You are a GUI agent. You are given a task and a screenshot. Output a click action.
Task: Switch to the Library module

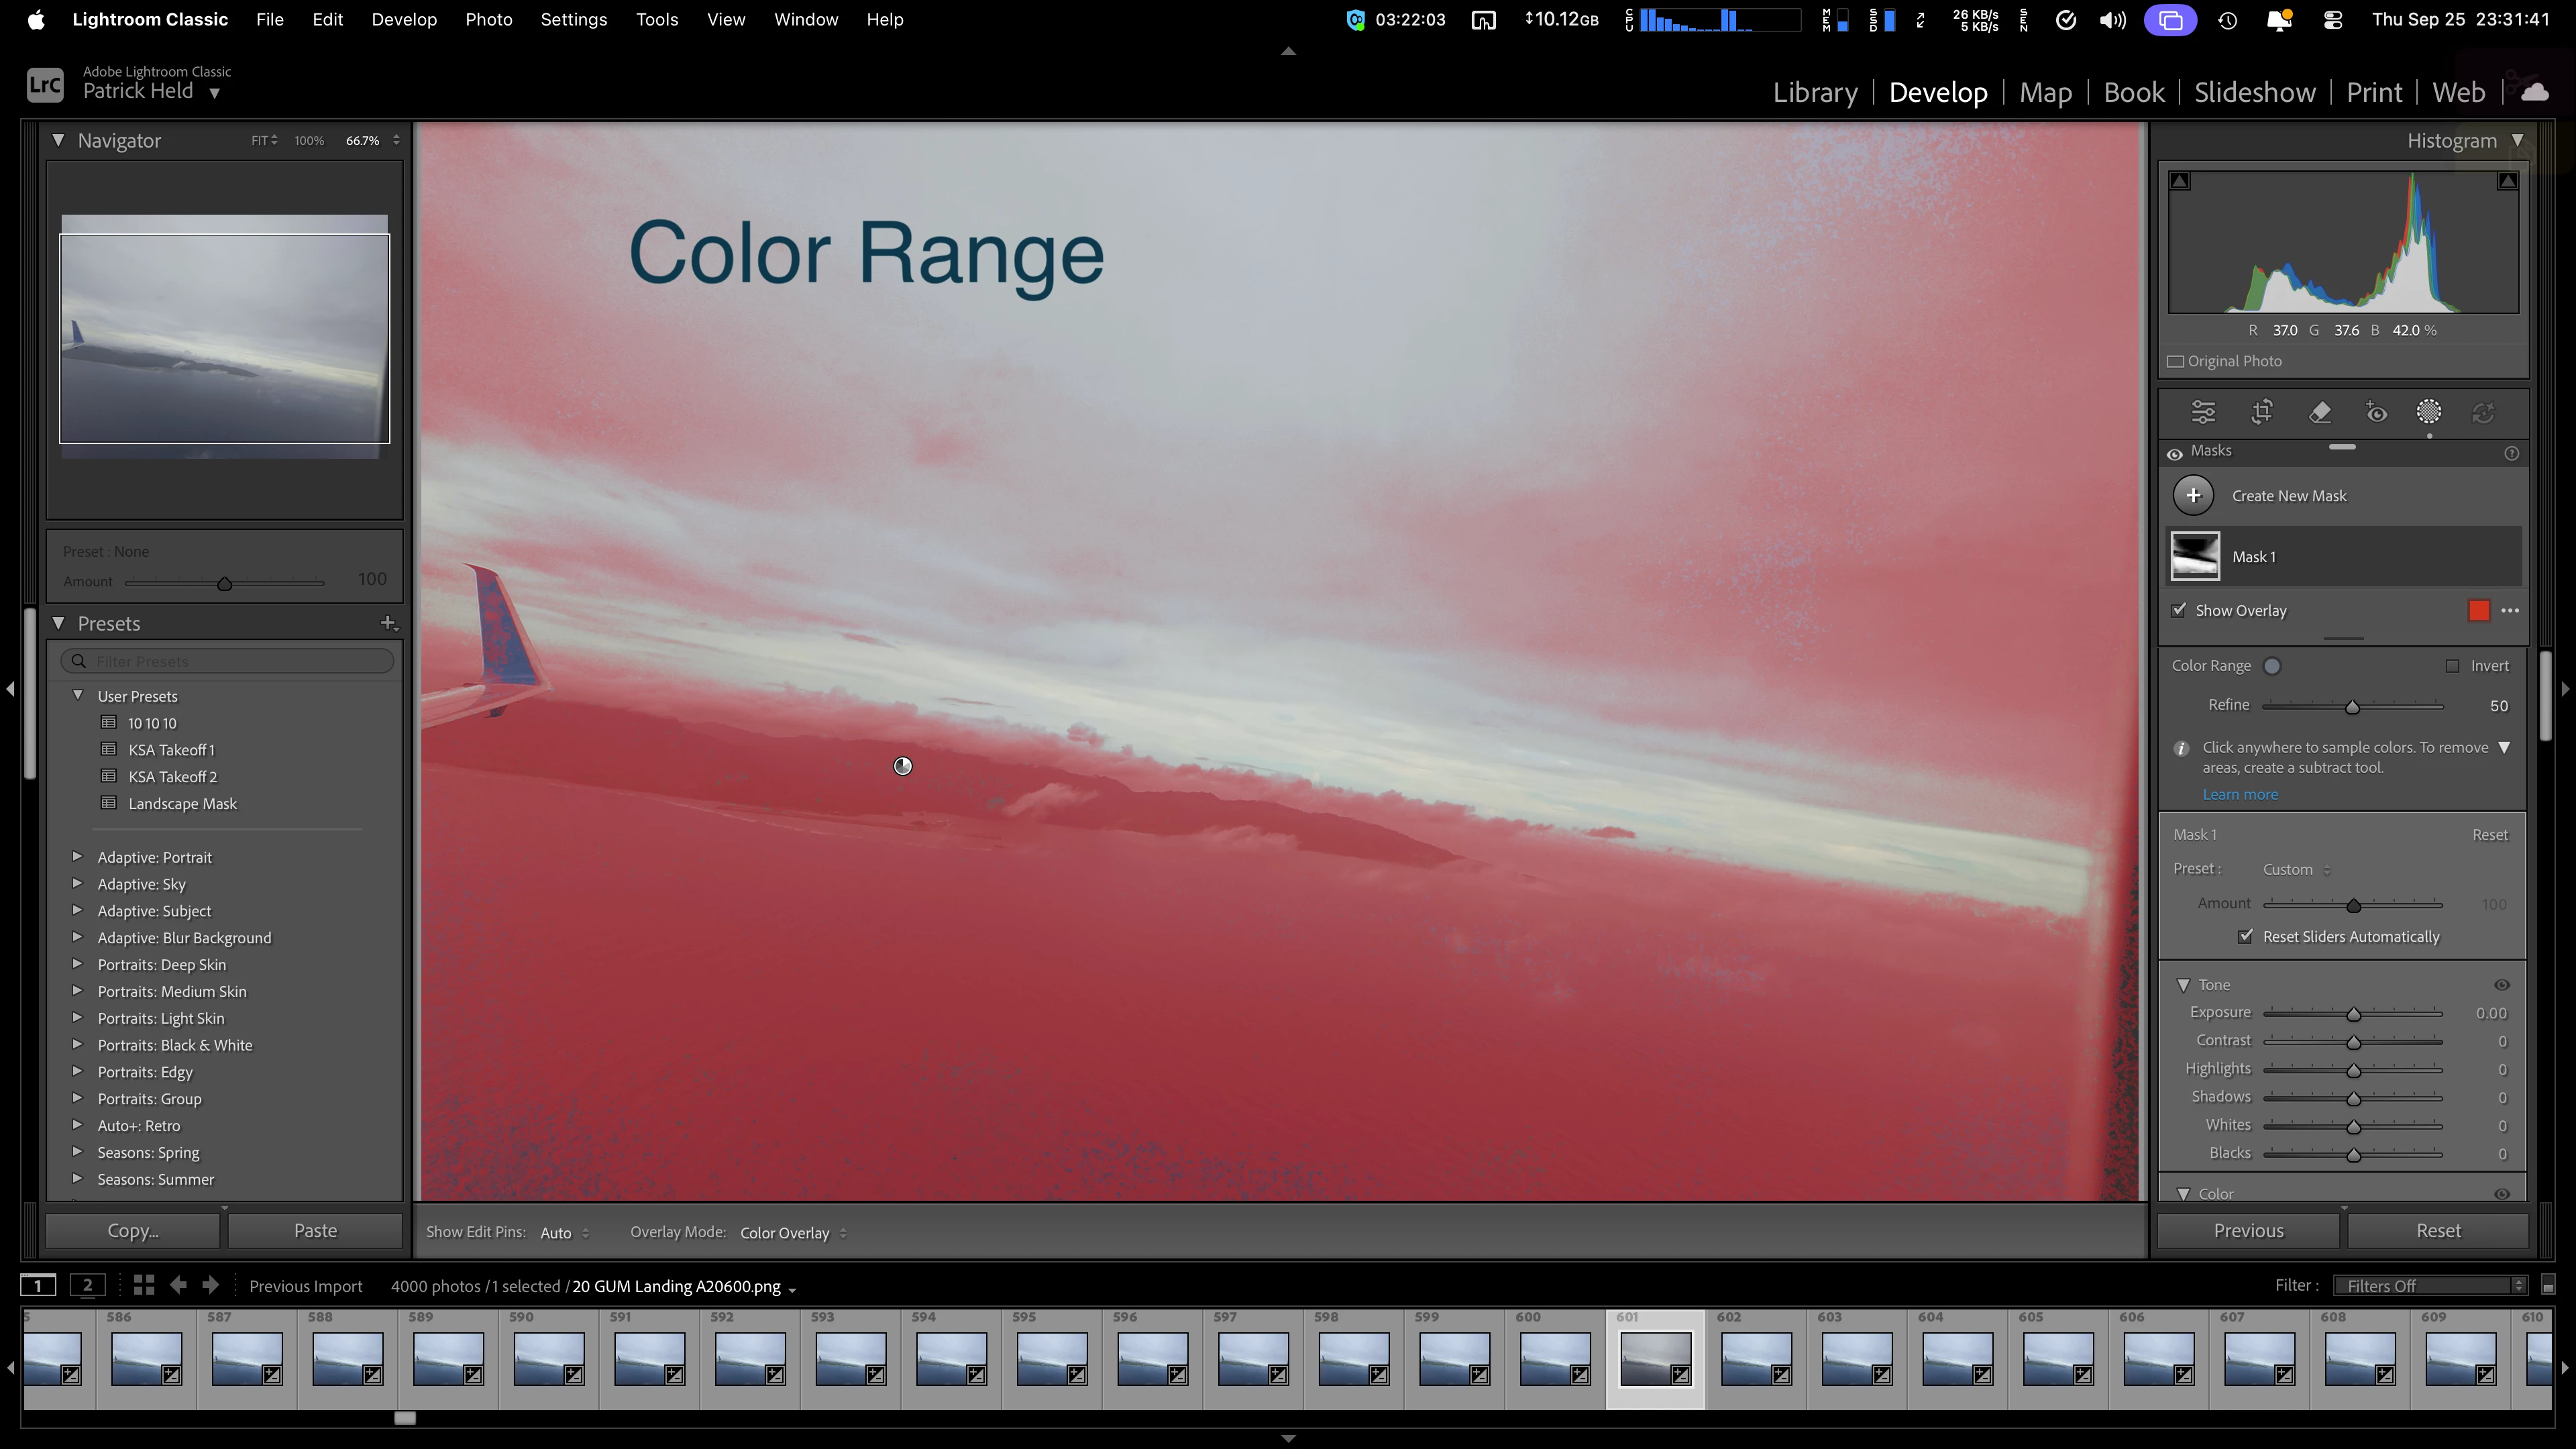coord(1815,92)
